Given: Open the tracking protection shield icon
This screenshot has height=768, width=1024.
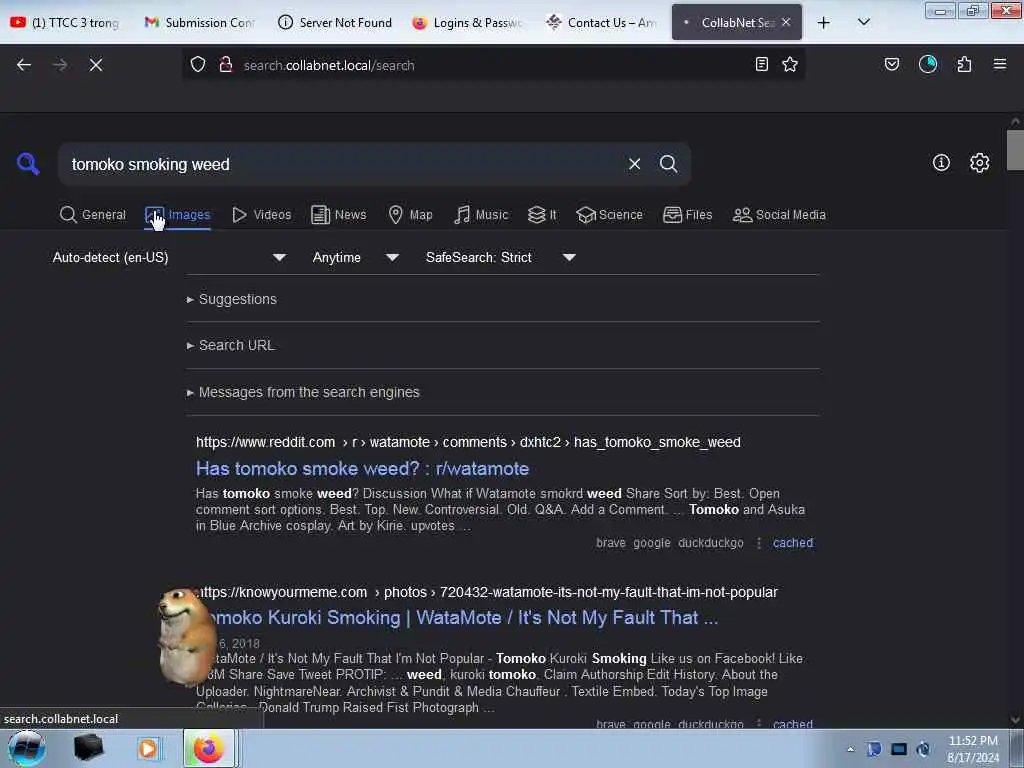Looking at the screenshot, I should click(198, 65).
